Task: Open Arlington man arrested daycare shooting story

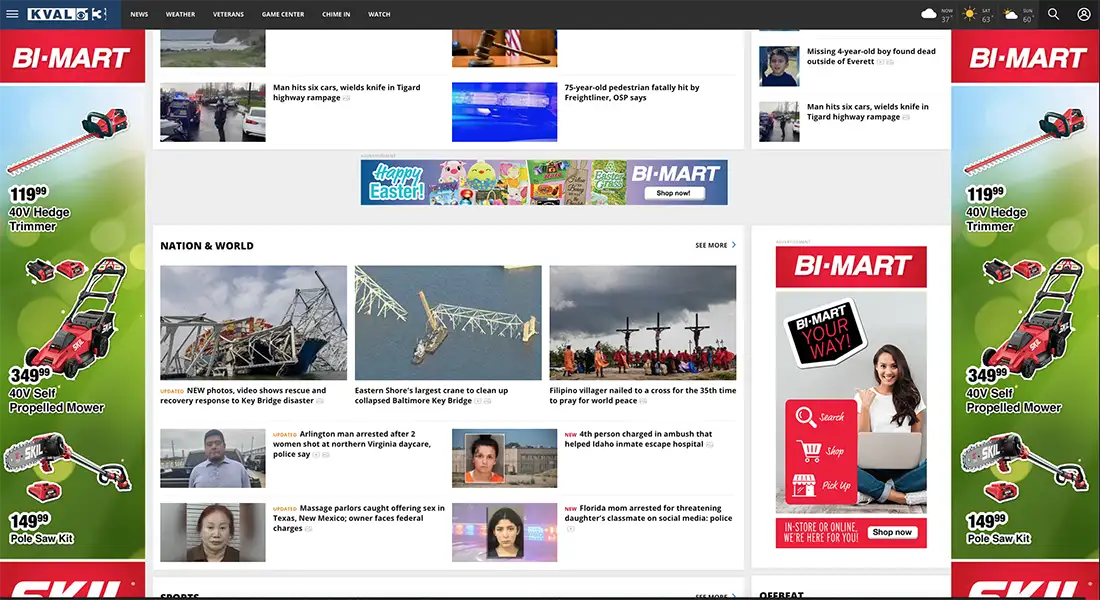Action: 352,444
